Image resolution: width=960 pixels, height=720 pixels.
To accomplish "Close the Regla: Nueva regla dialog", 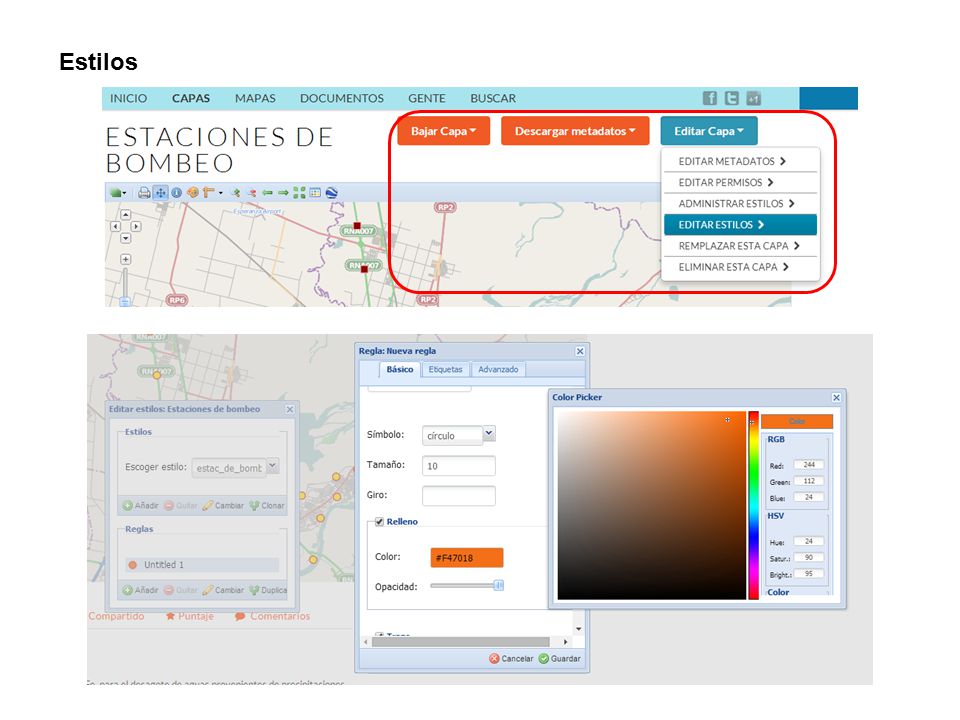I will pos(580,351).
